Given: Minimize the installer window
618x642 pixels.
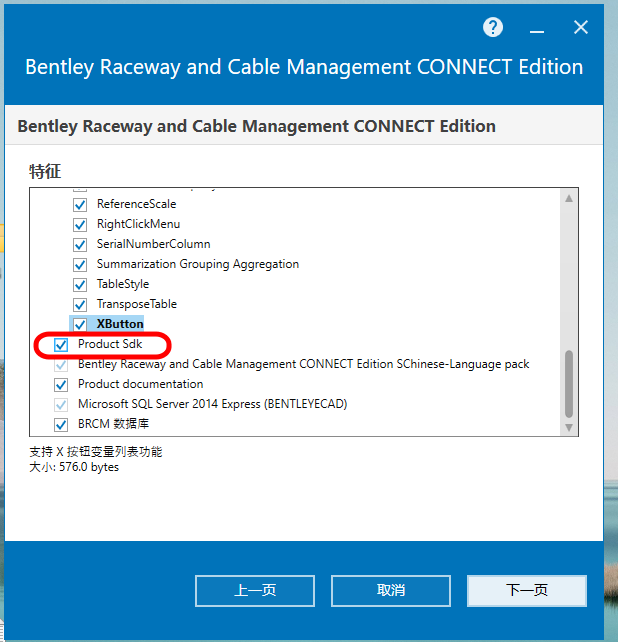Looking at the screenshot, I should tap(537, 28).
